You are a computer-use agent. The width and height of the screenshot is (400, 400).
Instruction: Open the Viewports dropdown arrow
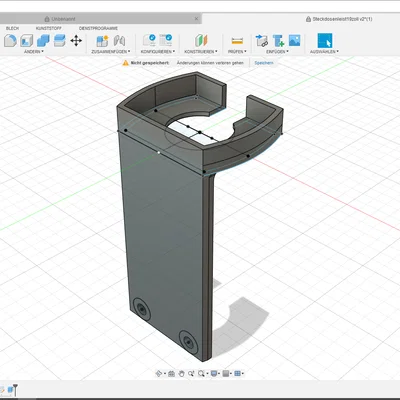coord(243,374)
